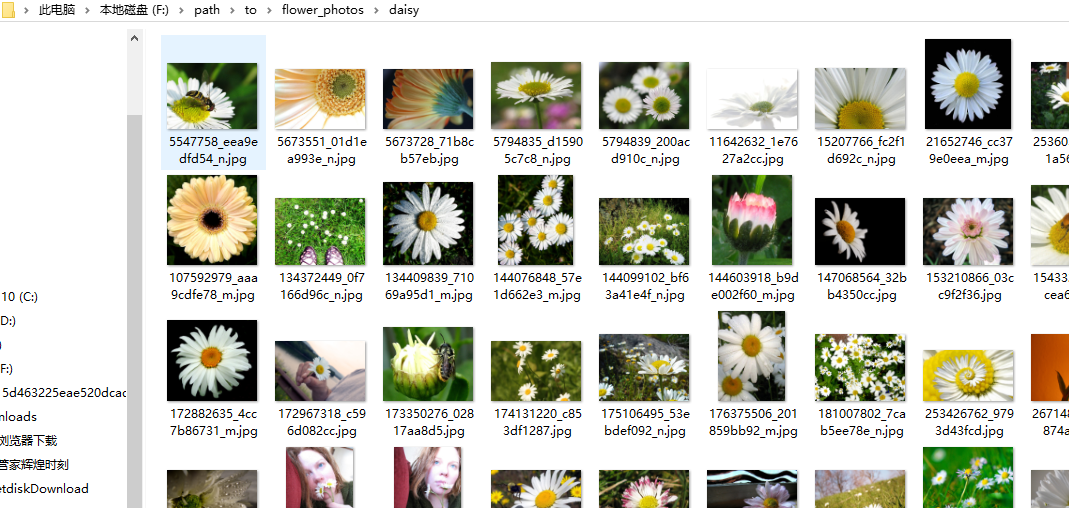Select thumbnail 181007802_7cab5ee78e_n.jpg
The image size is (1069, 508).
(x=860, y=368)
